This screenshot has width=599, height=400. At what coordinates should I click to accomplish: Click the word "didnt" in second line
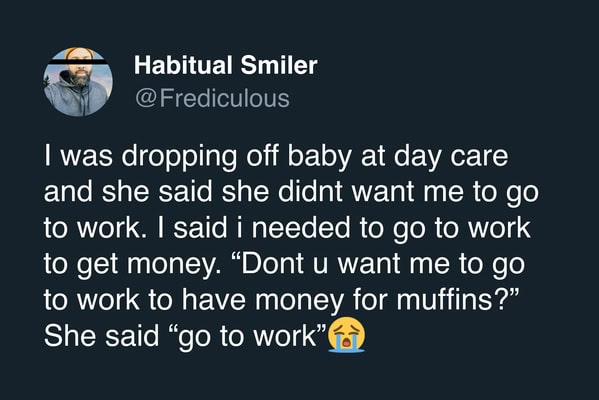pos(310,192)
